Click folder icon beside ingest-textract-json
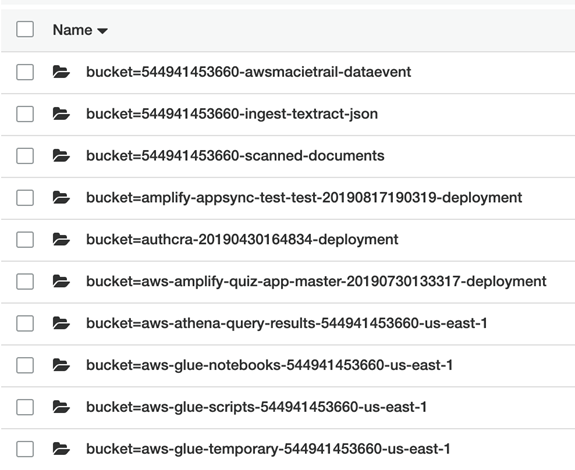The width and height of the screenshot is (575, 470). point(61,114)
